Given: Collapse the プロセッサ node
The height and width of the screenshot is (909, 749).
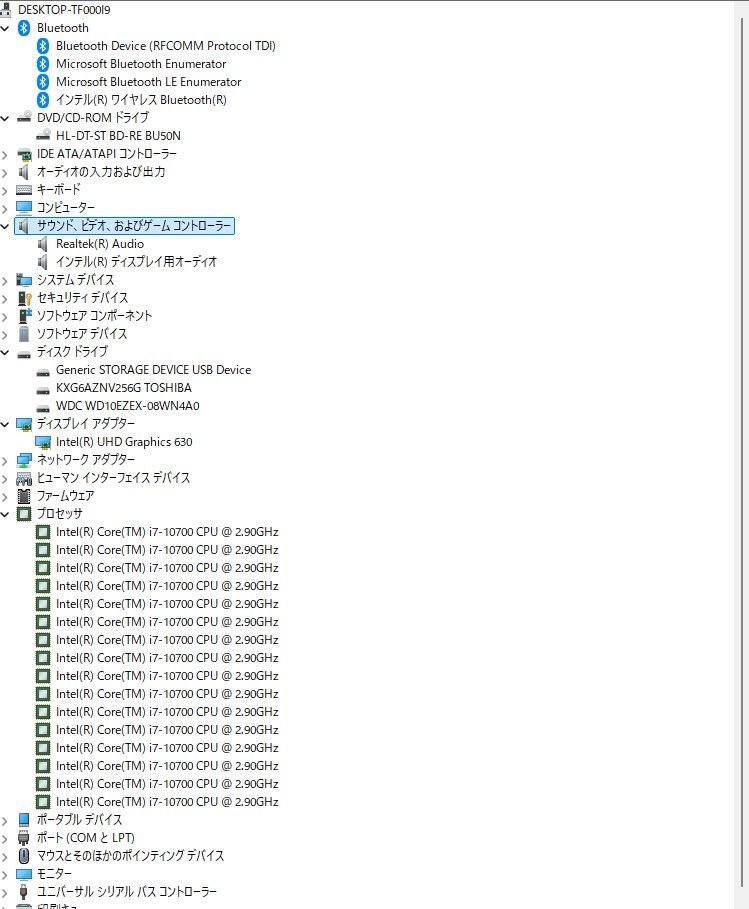Looking at the screenshot, I should (5, 514).
